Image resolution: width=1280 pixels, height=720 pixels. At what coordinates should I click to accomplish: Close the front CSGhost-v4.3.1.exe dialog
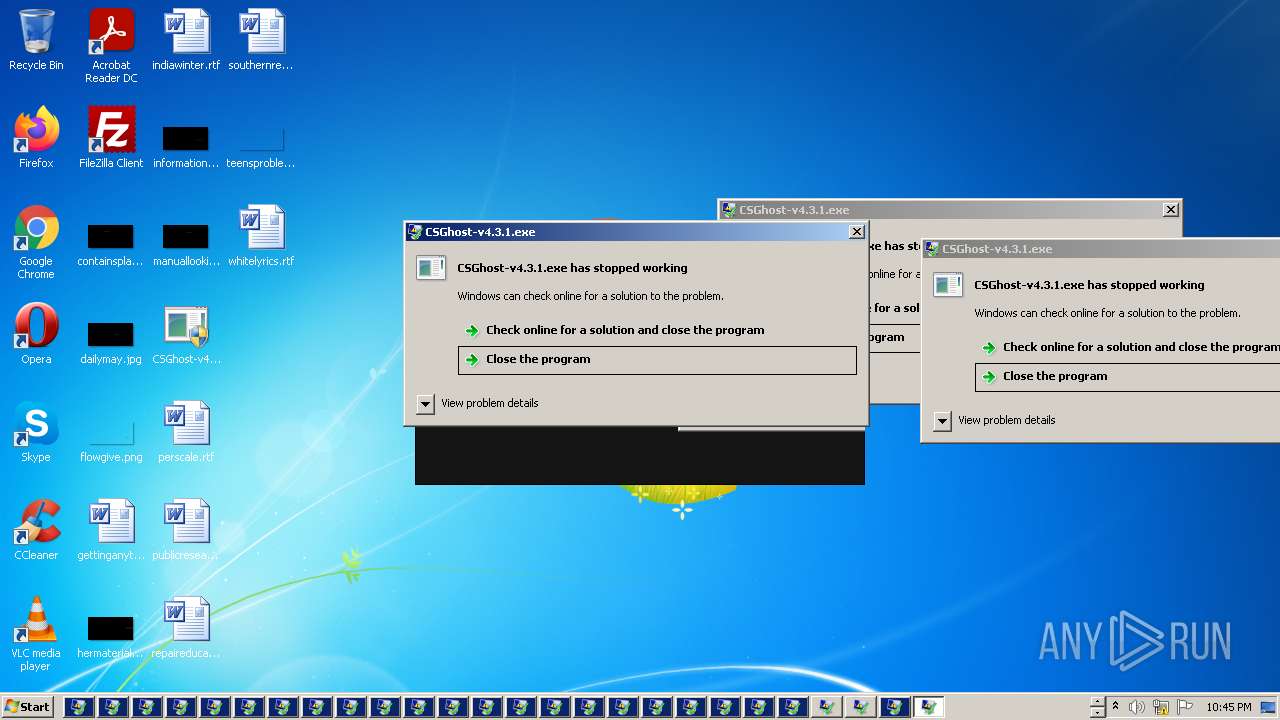(856, 232)
